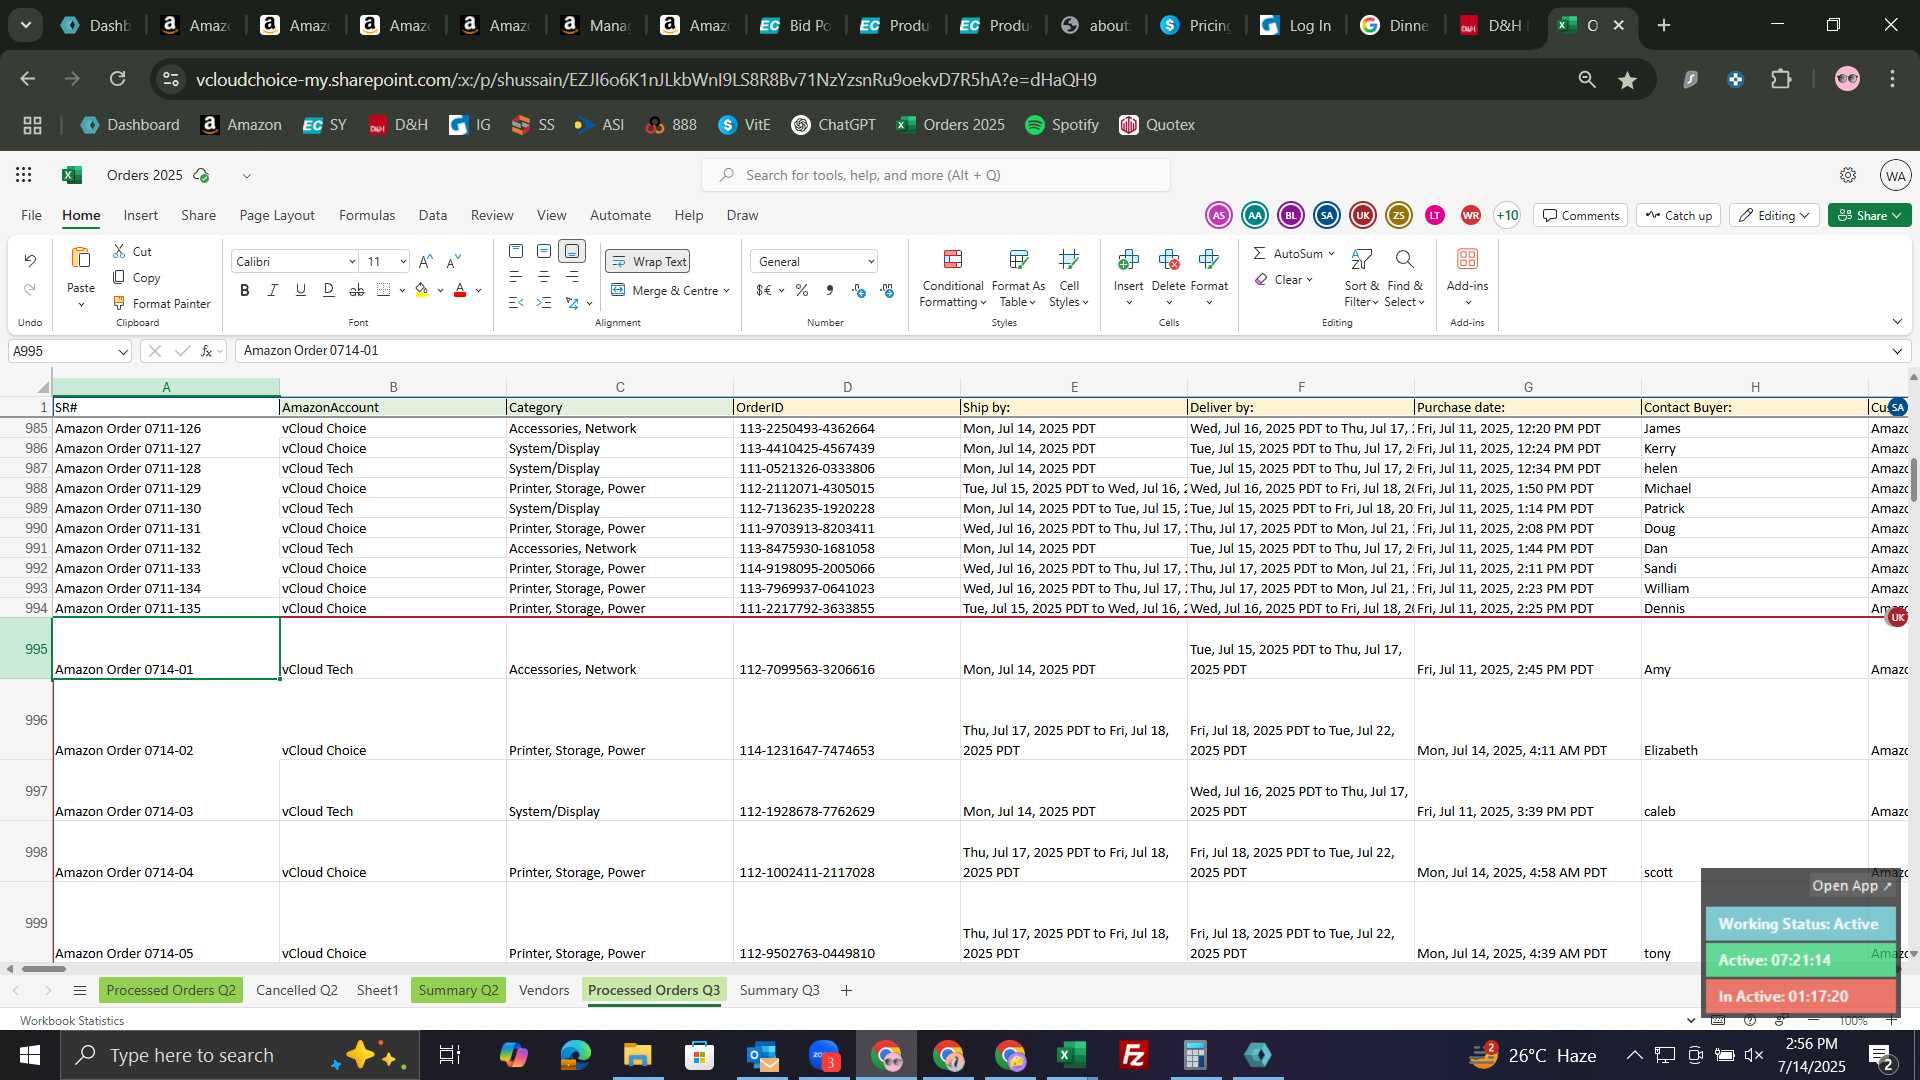Click the Middle Align icon
The image size is (1920, 1080).
[544, 251]
